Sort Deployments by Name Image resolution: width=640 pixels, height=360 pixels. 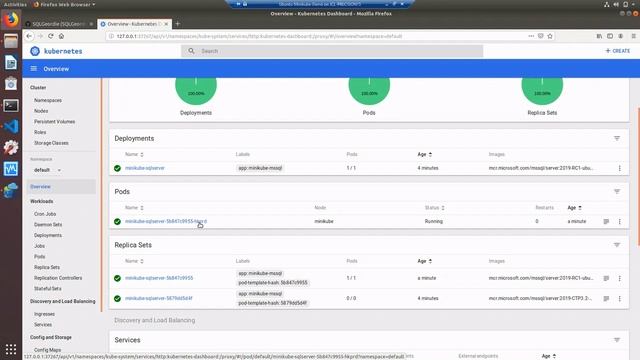pyautogui.click(x=134, y=154)
